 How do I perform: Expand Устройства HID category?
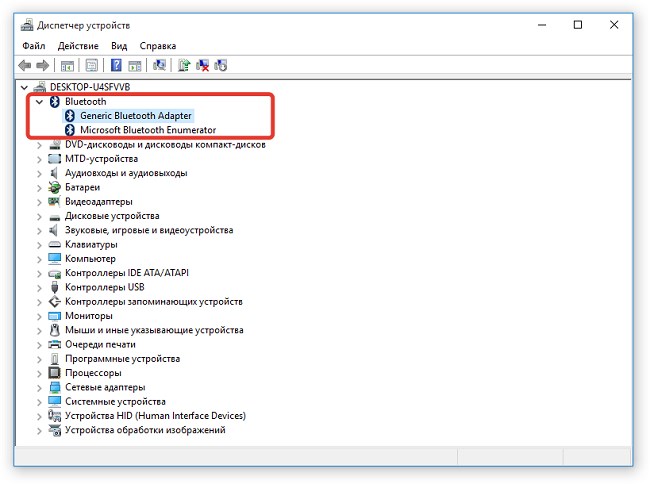(x=39, y=416)
